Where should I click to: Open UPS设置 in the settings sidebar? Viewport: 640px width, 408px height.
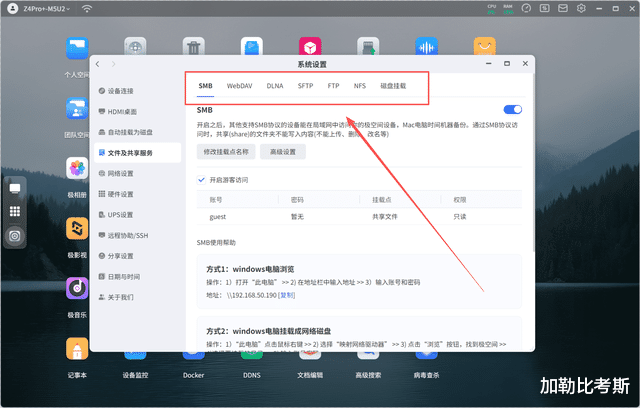pos(138,215)
